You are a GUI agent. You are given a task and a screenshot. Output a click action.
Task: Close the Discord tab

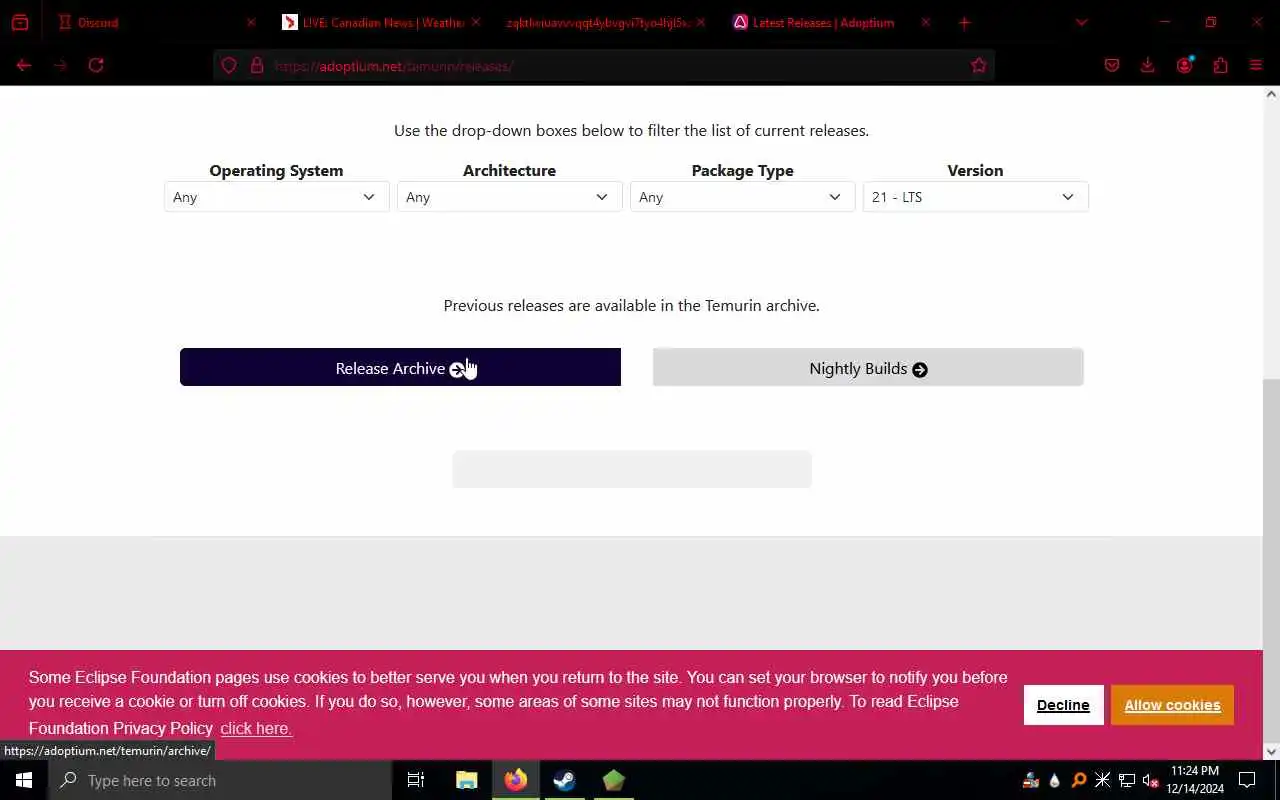[x=251, y=22]
